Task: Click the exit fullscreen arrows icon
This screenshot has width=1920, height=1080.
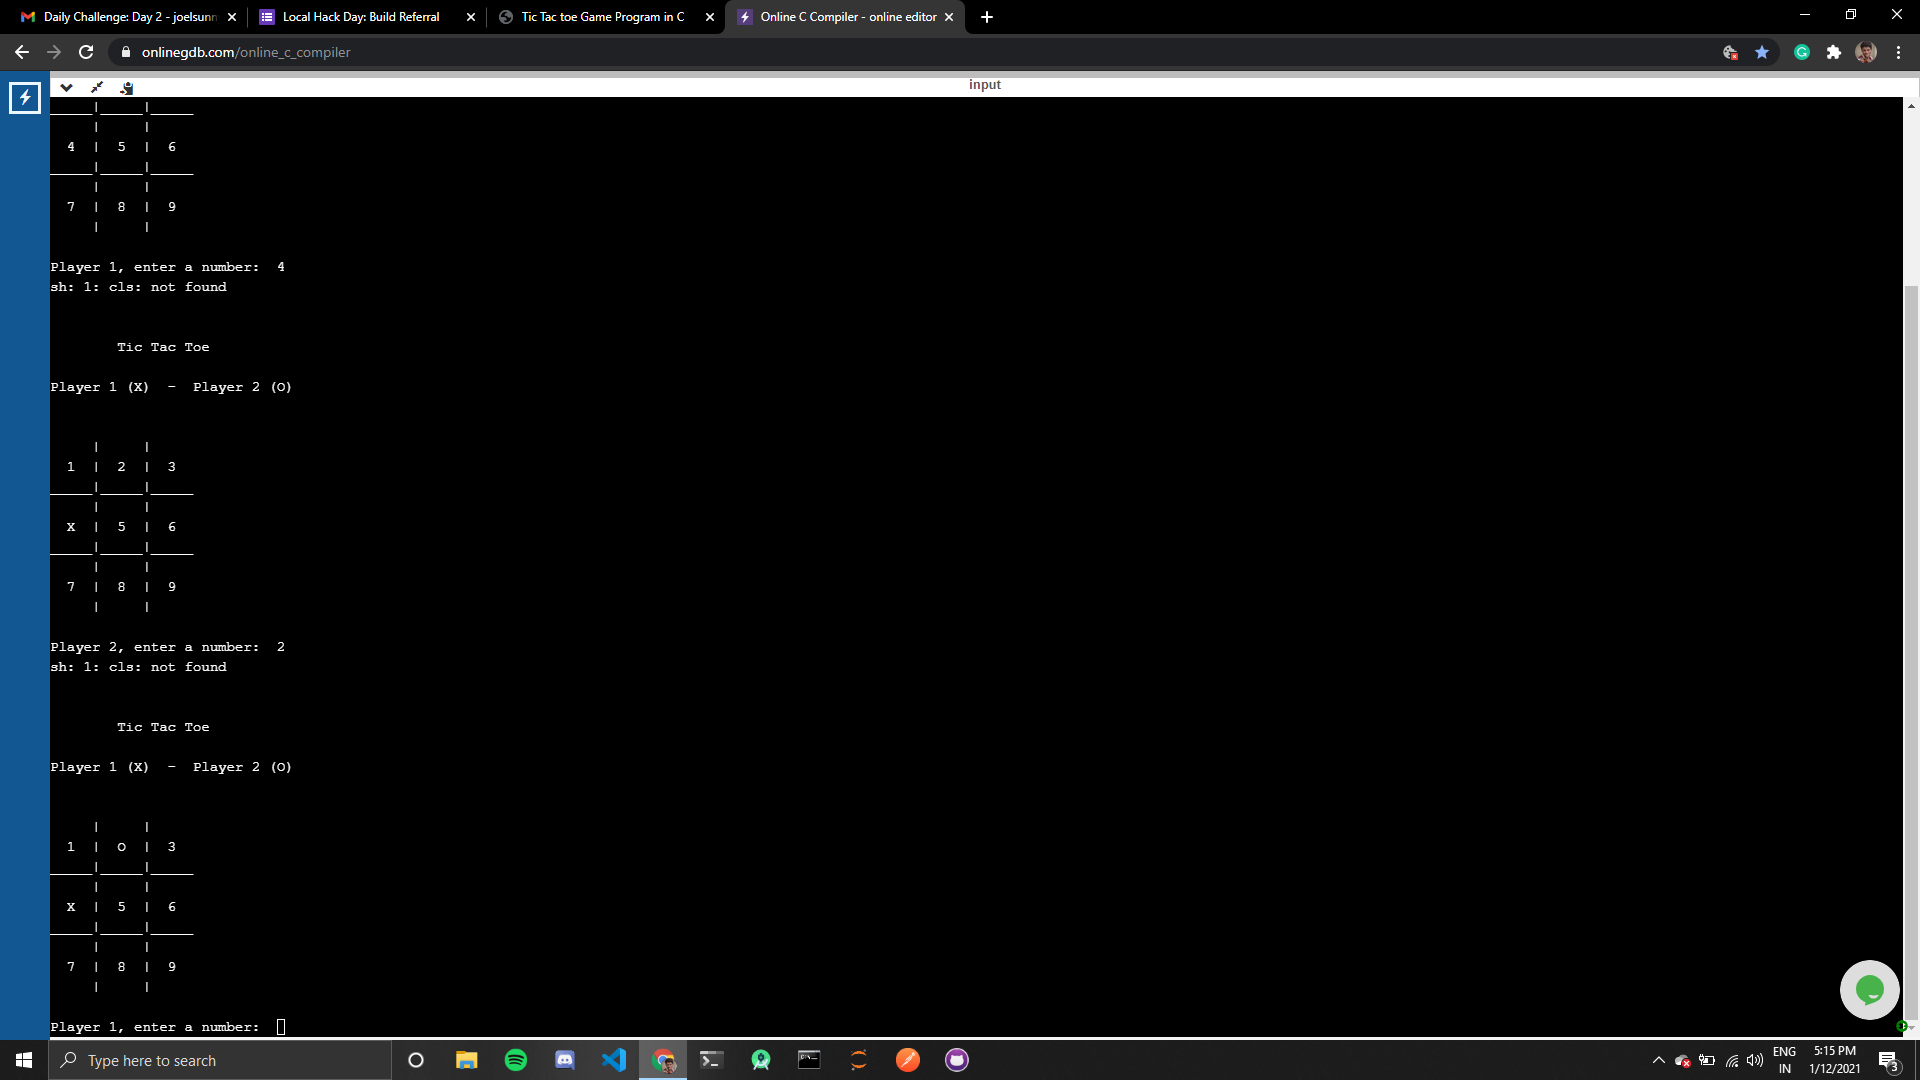Action: point(97,87)
